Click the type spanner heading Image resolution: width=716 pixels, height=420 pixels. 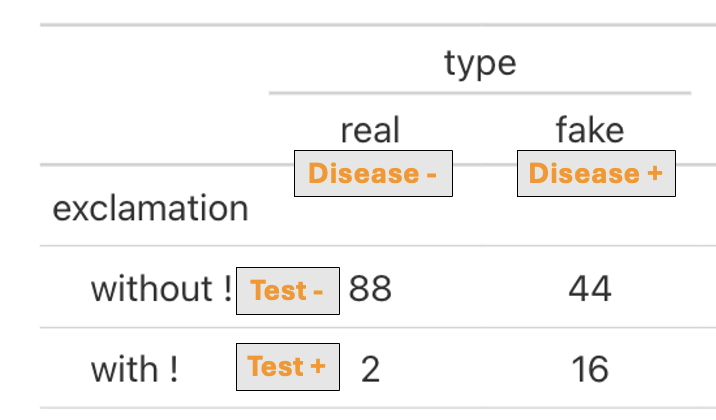coord(480,63)
